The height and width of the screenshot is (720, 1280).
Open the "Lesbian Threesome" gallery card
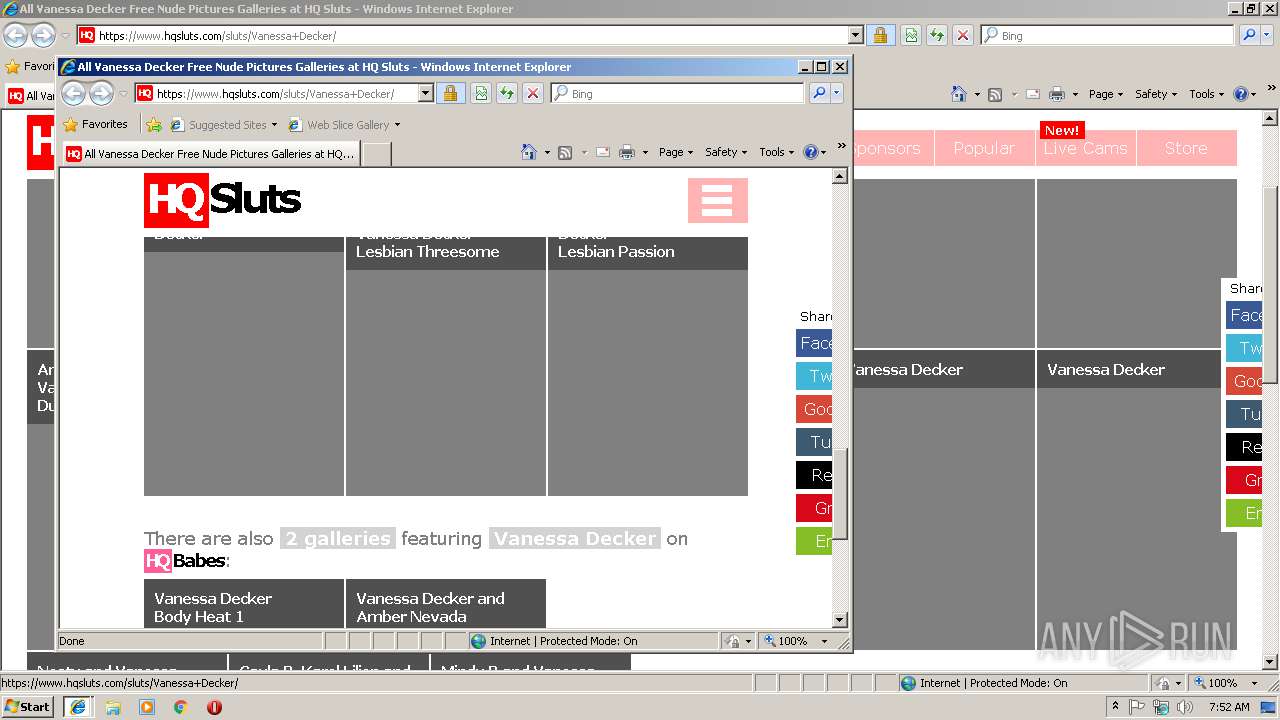(x=446, y=365)
